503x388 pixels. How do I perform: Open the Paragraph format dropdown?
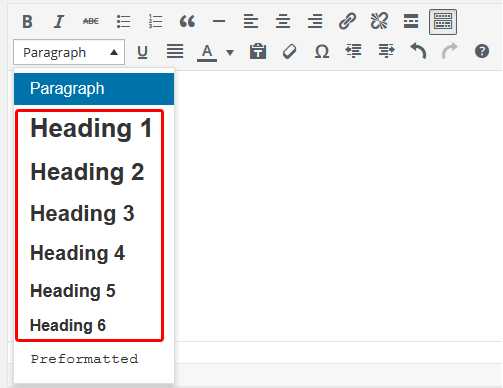pos(69,52)
